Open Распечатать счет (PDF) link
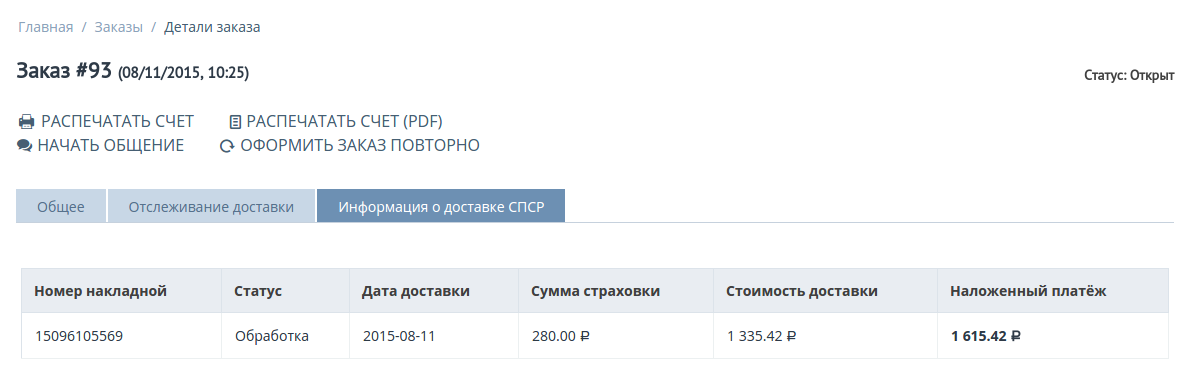The height and width of the screenshot is (375, 1188). (x=345, y=122)
